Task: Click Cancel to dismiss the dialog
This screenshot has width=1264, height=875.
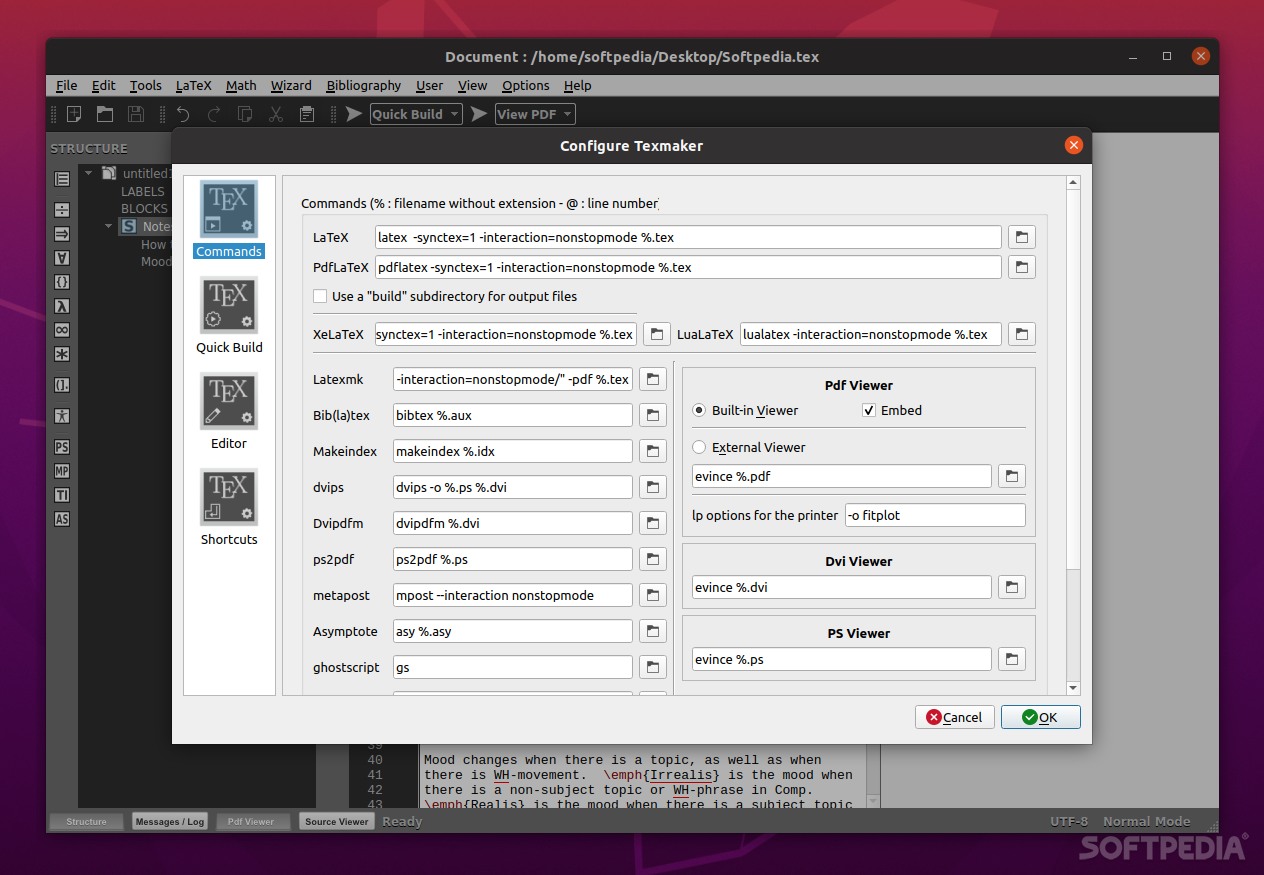Action: pyautogui.click(x=954, y=717)
